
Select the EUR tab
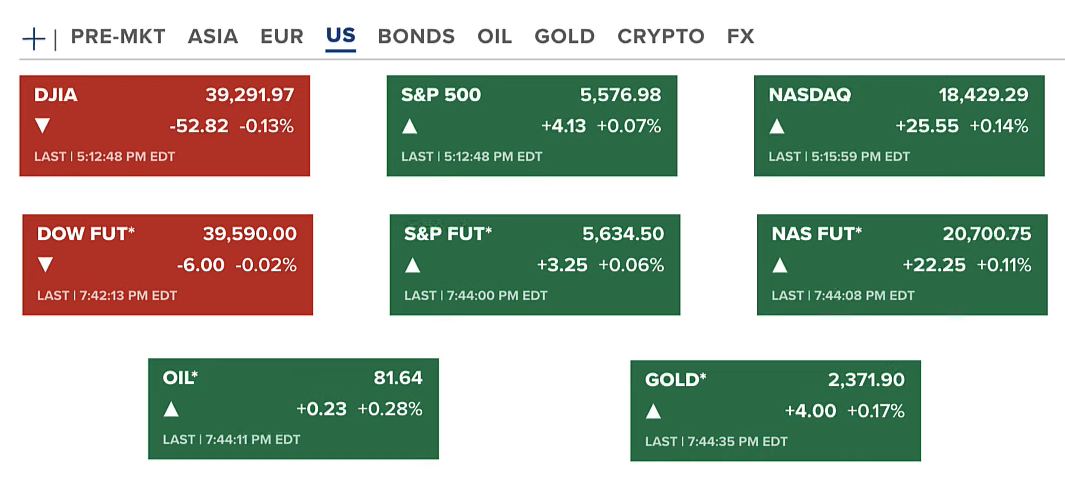click(282, 37)
